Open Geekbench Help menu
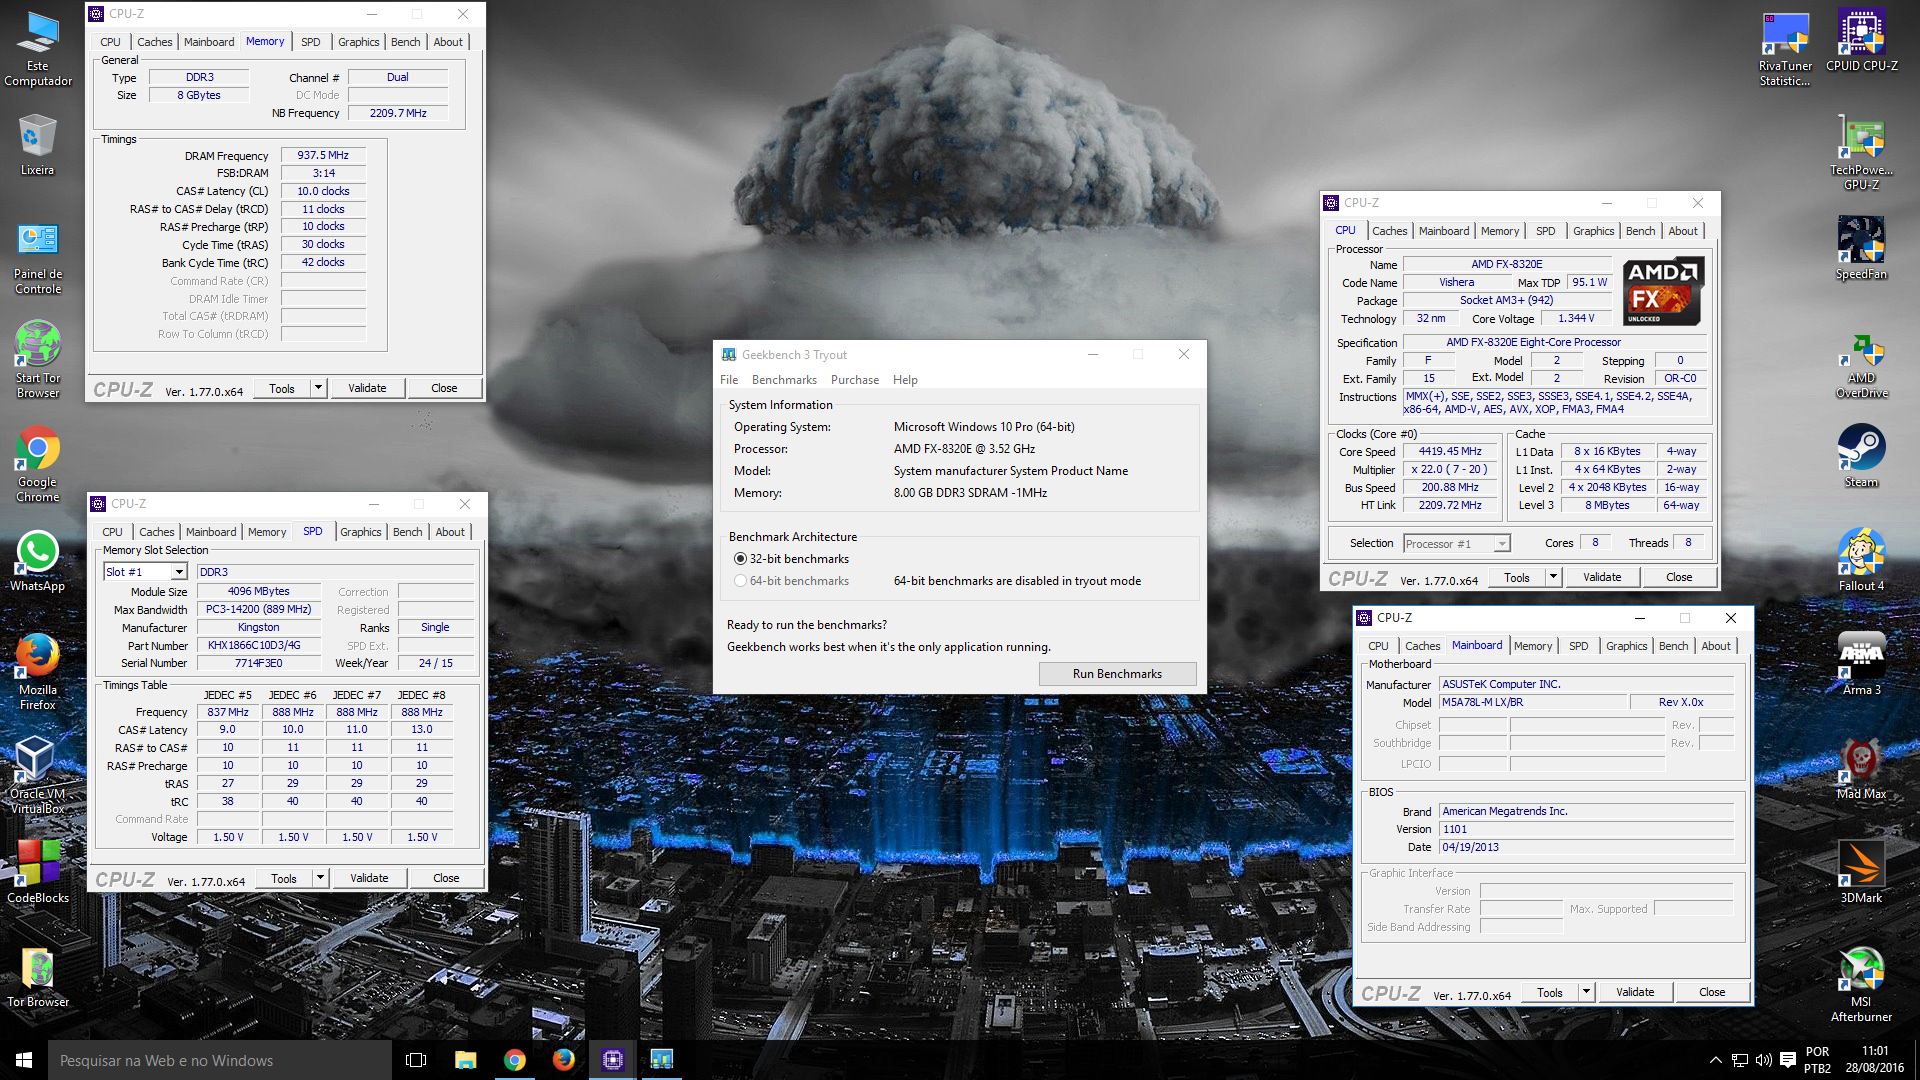Image resolution: width=1920 pixels, height=1080 pixels. pyautogui.click(x=905, y=380)
